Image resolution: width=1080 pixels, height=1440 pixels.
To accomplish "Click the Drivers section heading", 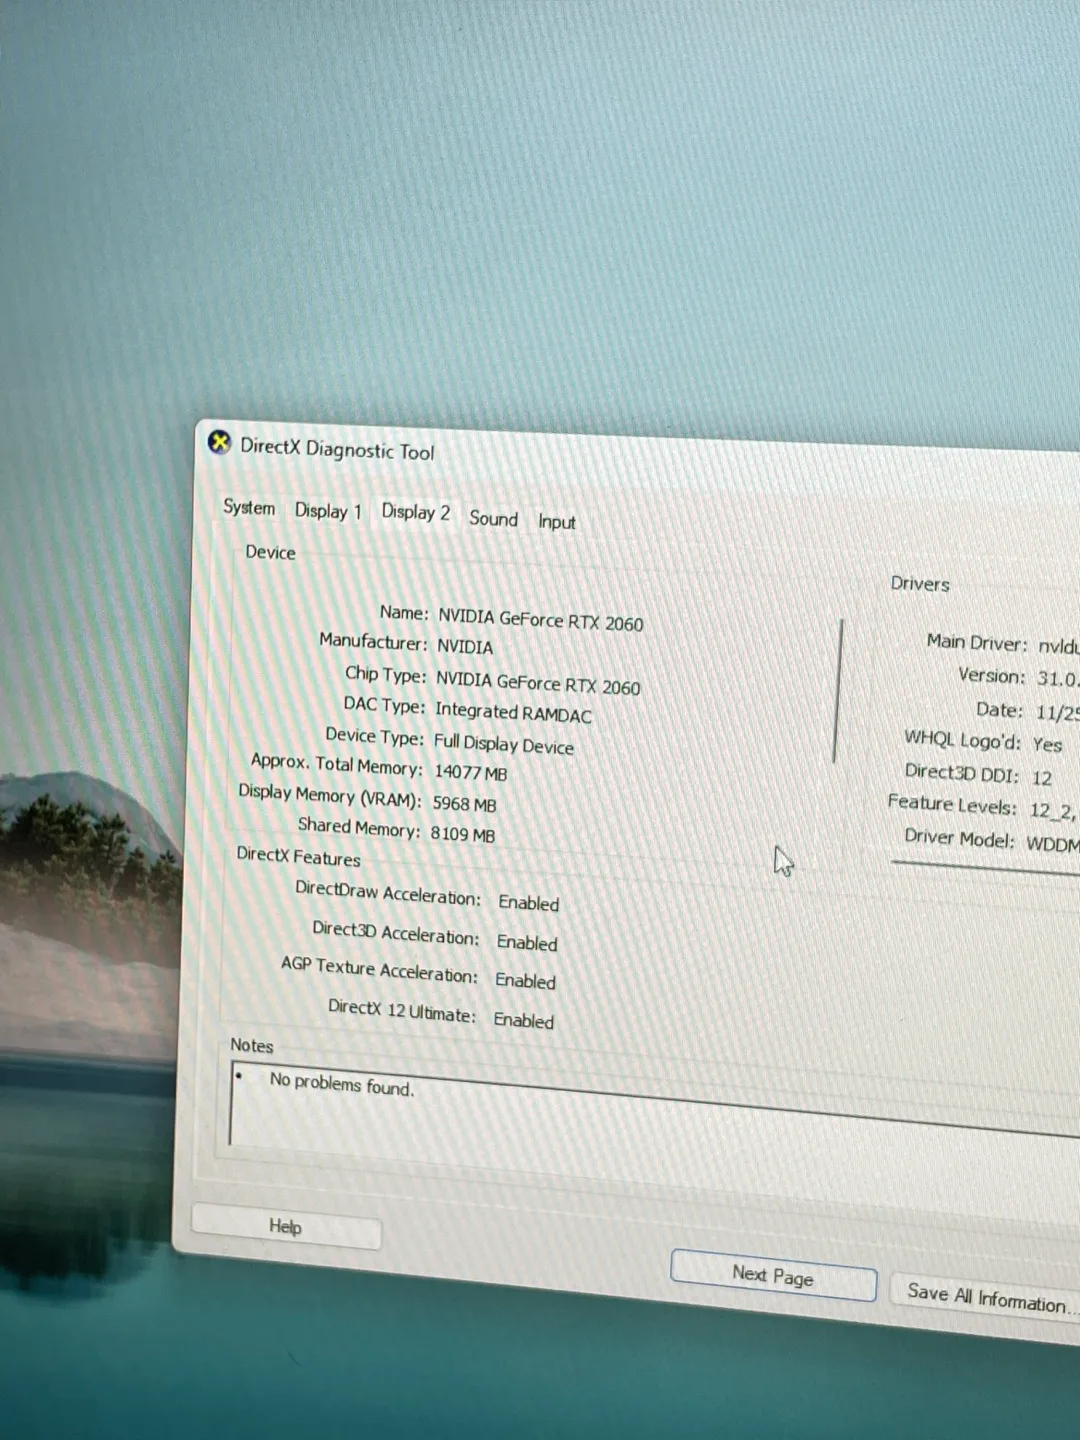I will tap(919, 583).
